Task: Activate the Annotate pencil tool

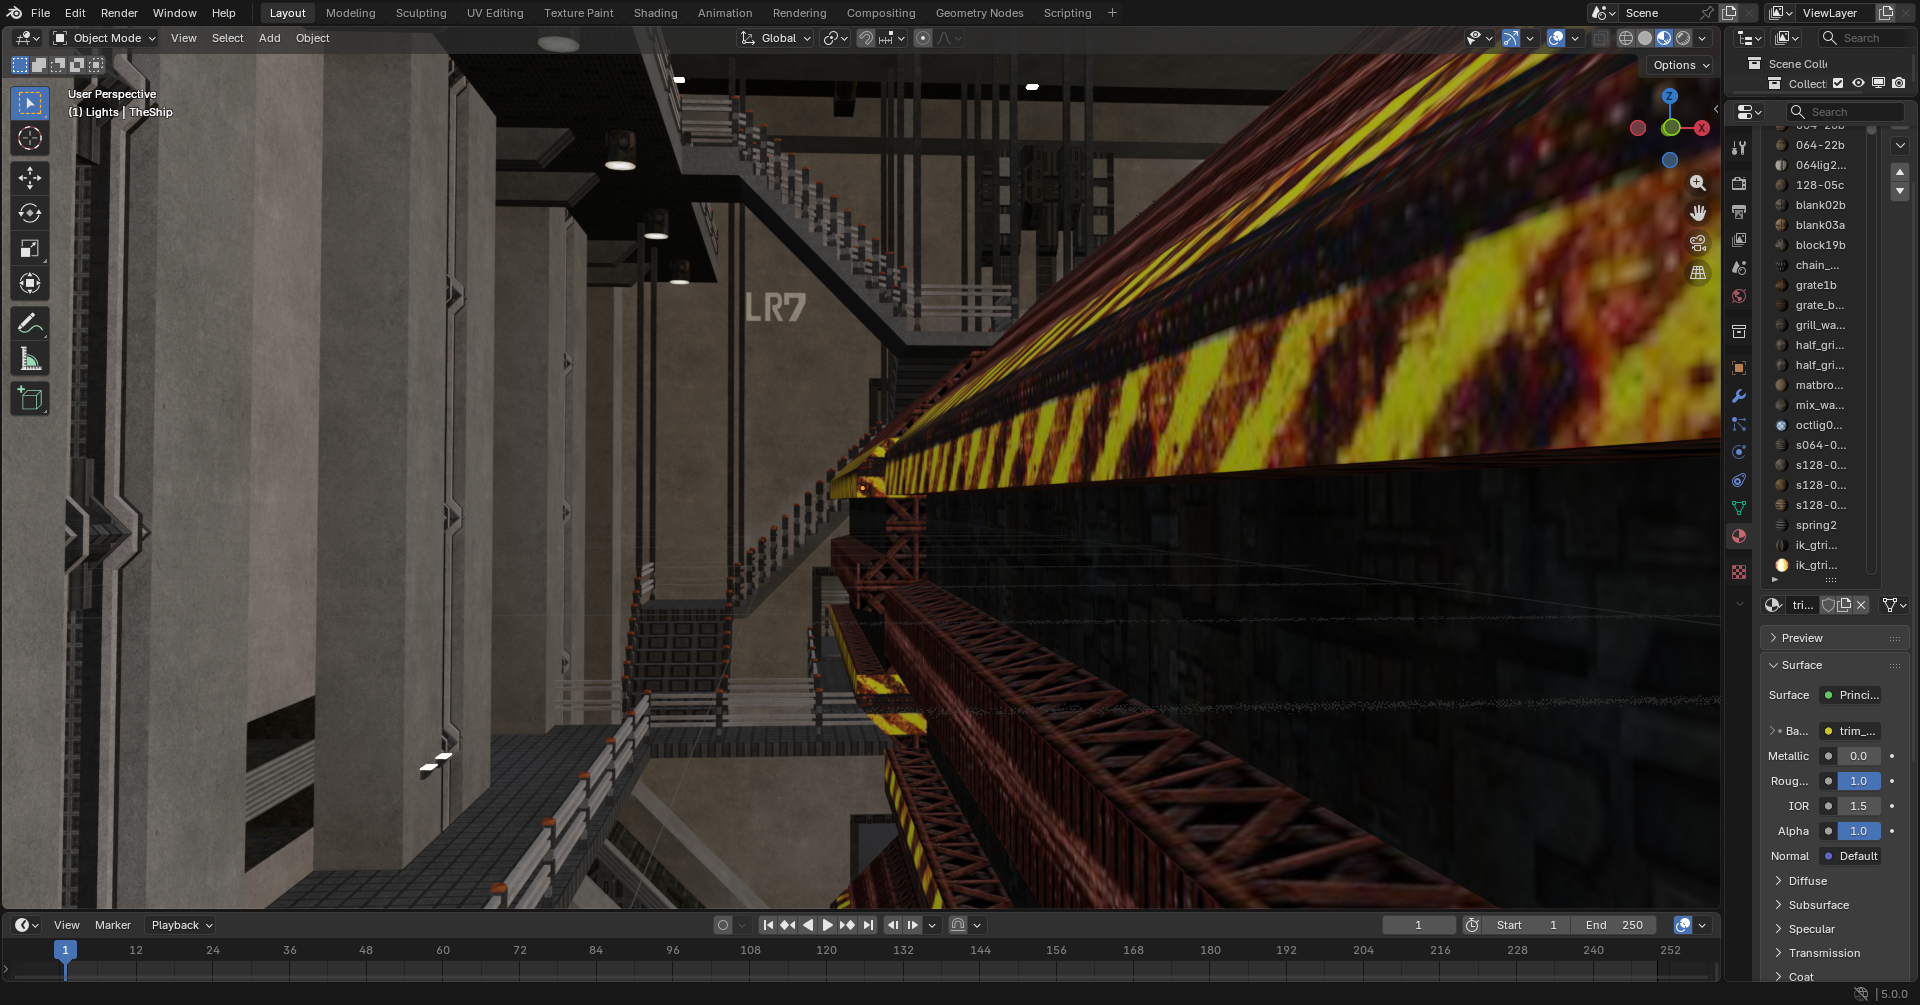Action: click(30, 324)
